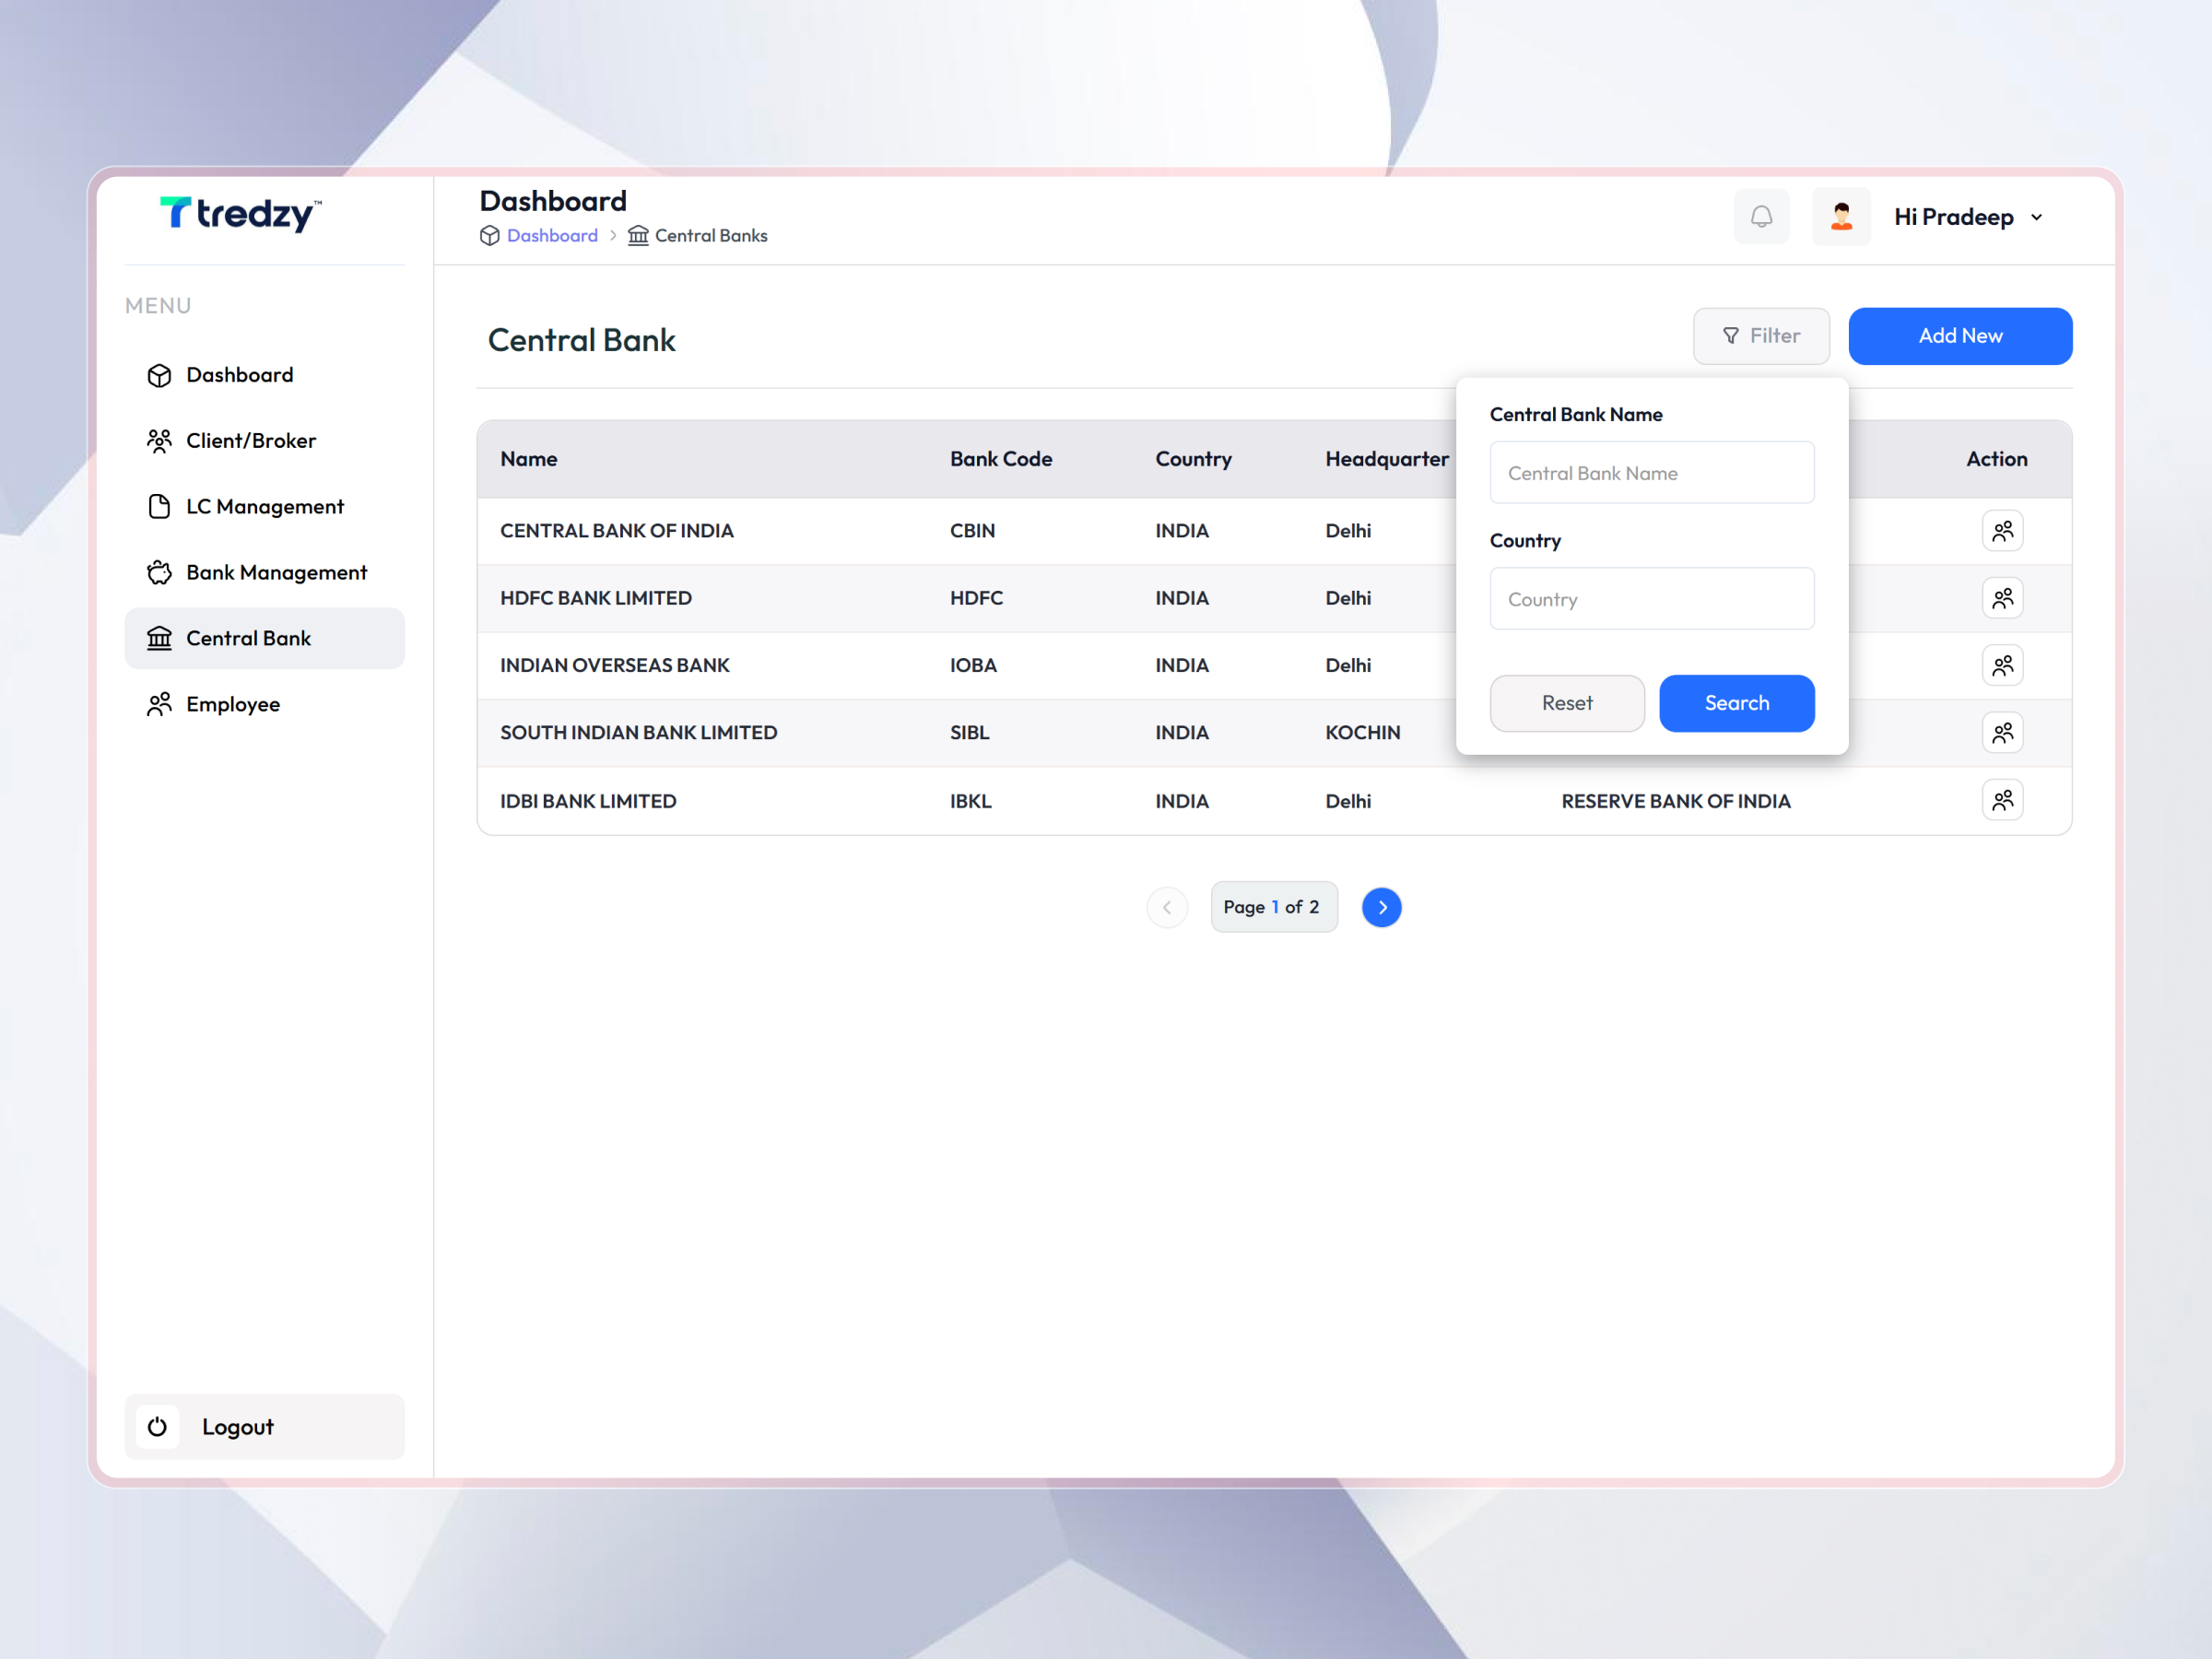Open the Hi Pradeep account dropdown
The height and width of the screenshot is (1659, 2212).
1966,216
